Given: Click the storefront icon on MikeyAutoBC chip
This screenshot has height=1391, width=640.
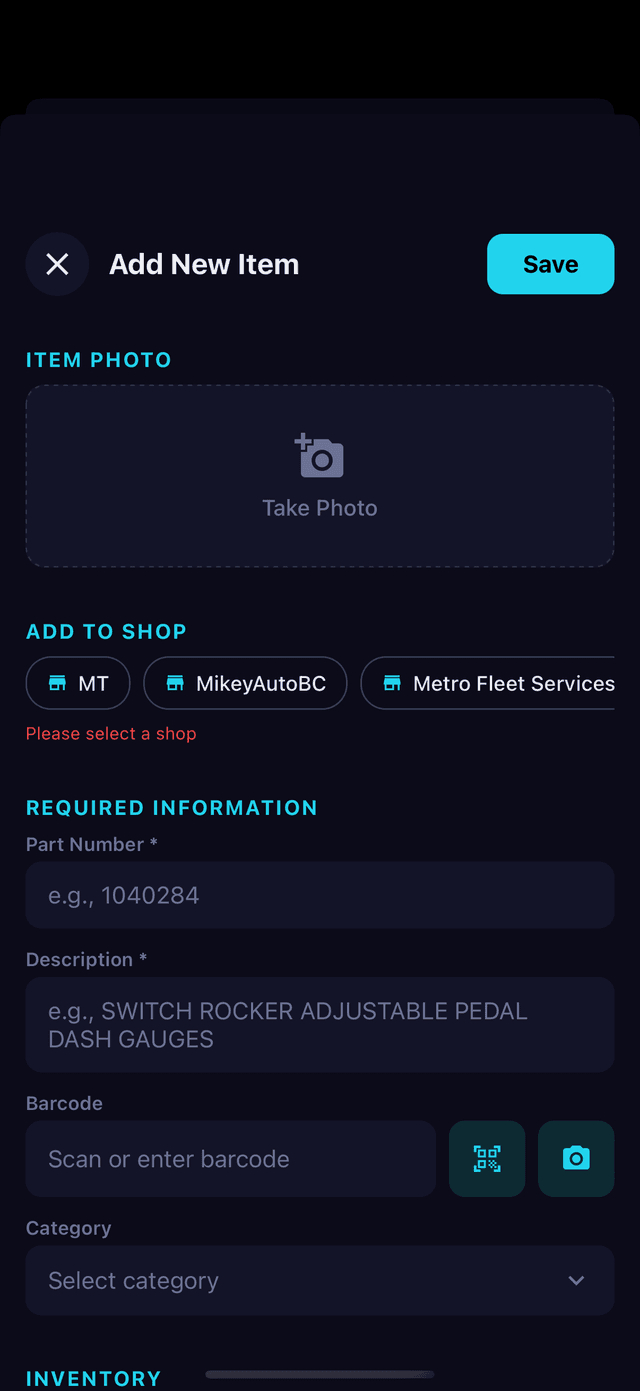Looking at the screenshot, I should (175, 683).
